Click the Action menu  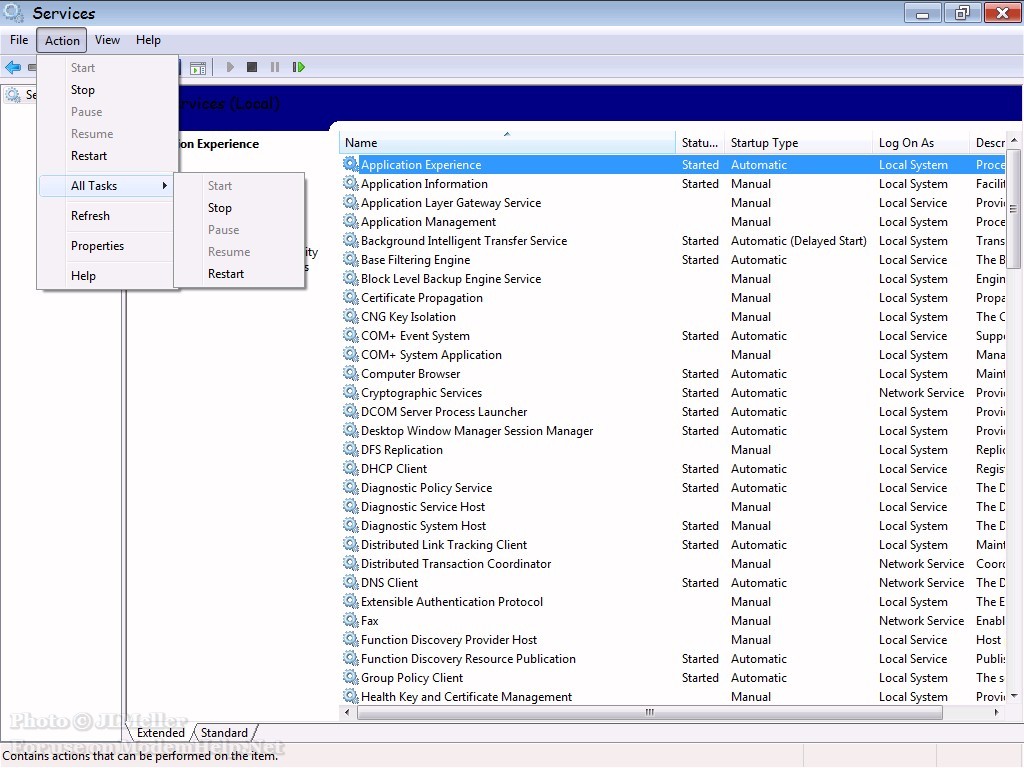coord(62,40)
